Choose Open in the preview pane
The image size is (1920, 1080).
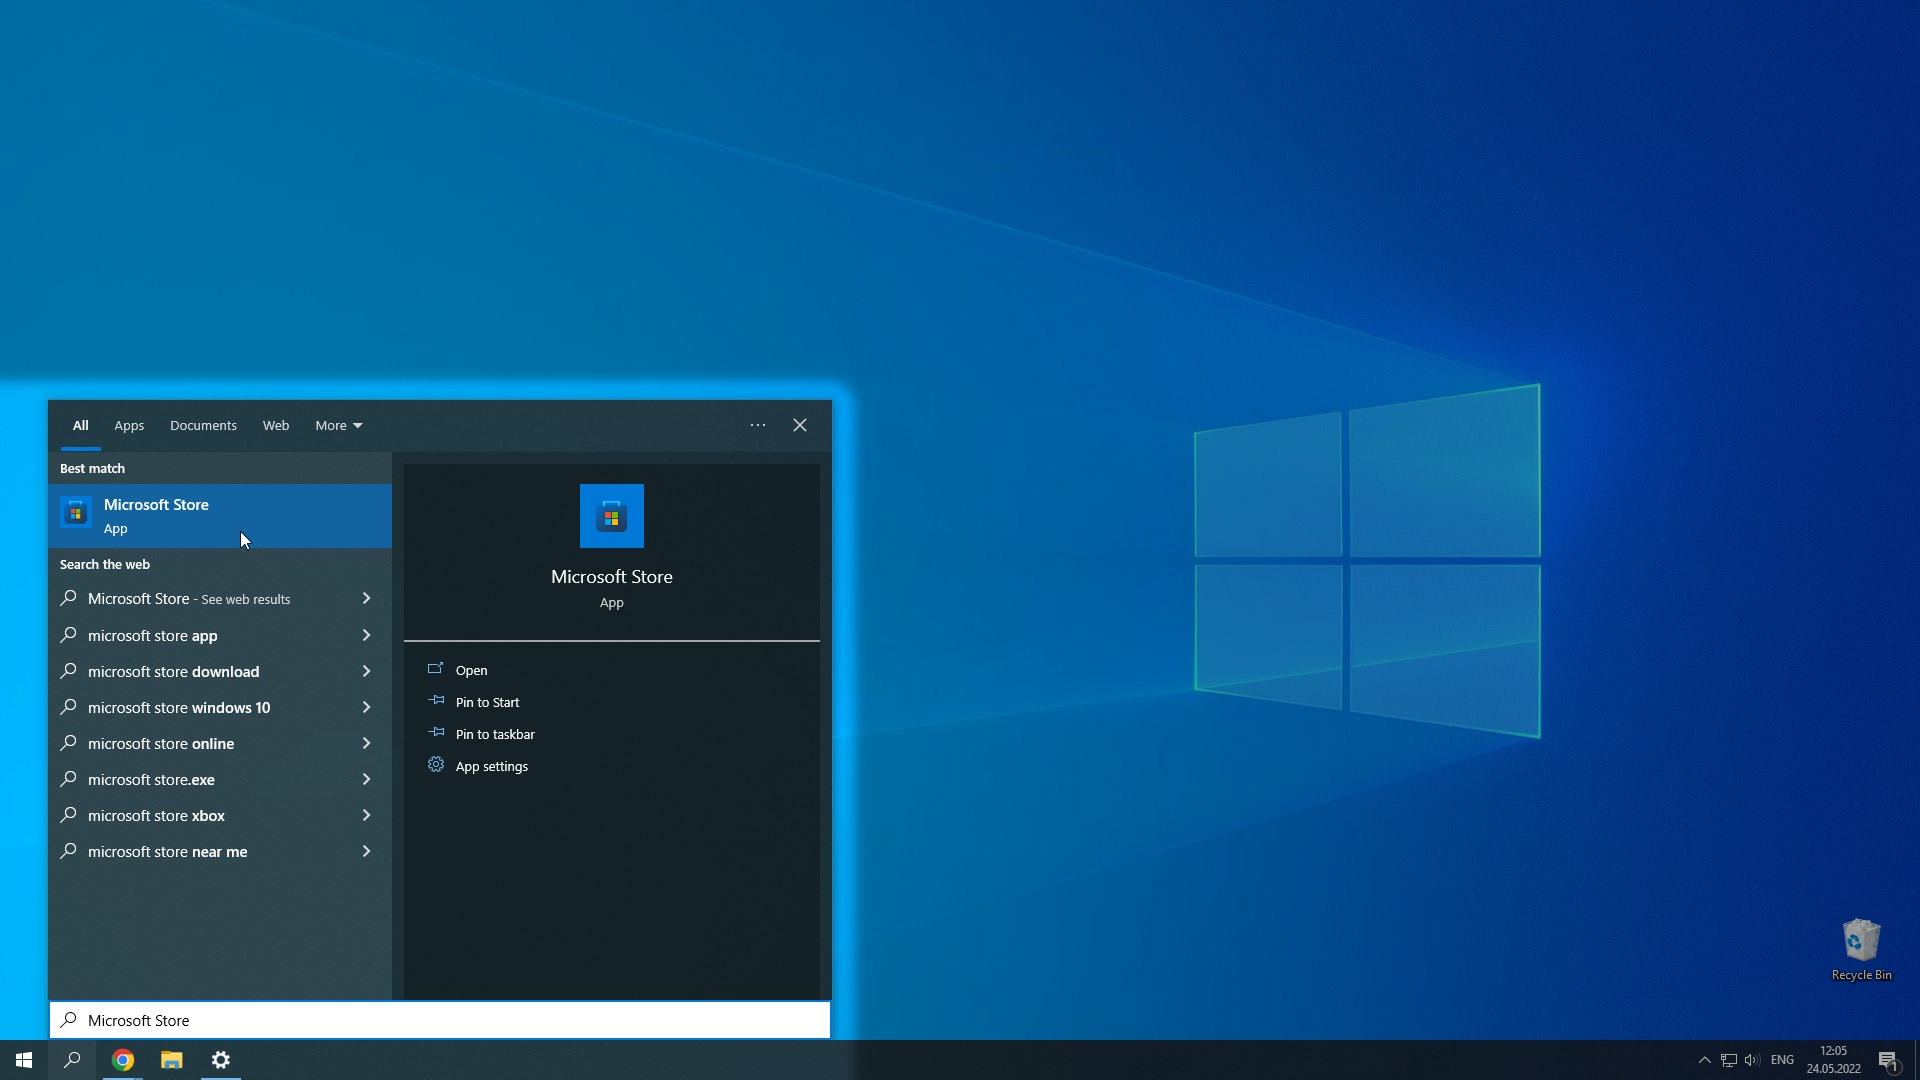coord(612,670)
